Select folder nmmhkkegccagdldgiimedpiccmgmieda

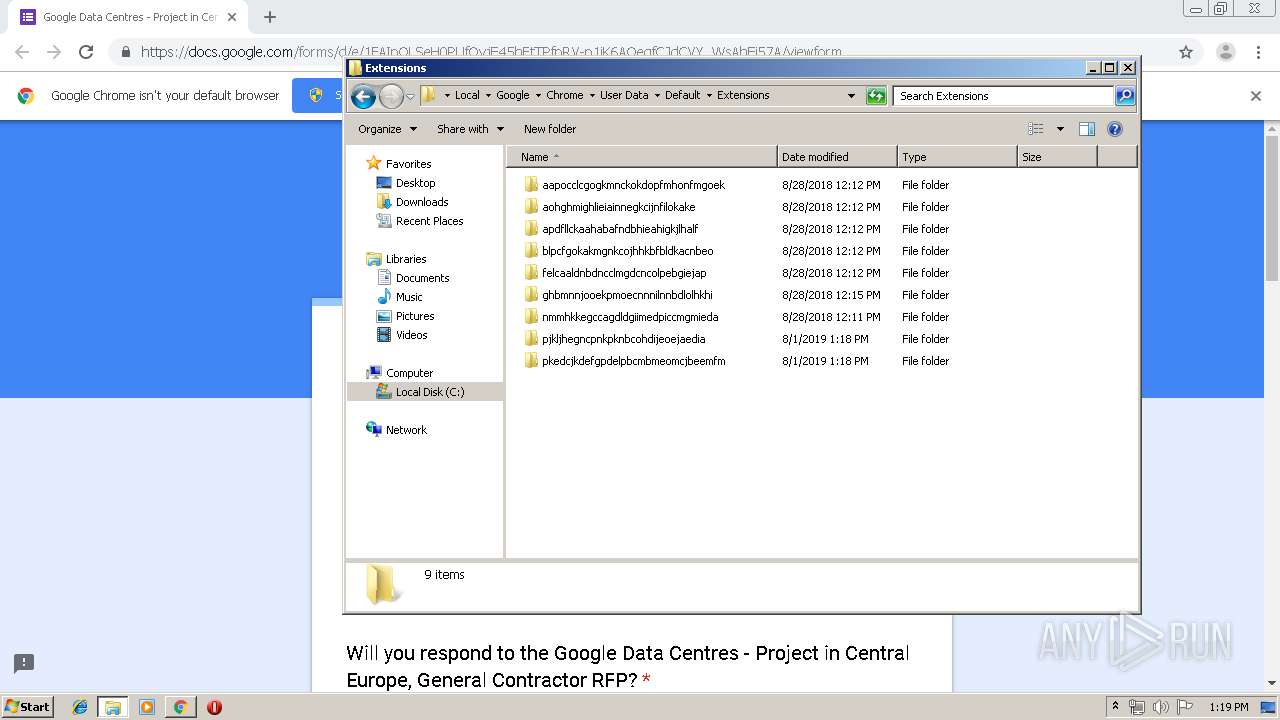pos(630,317)
